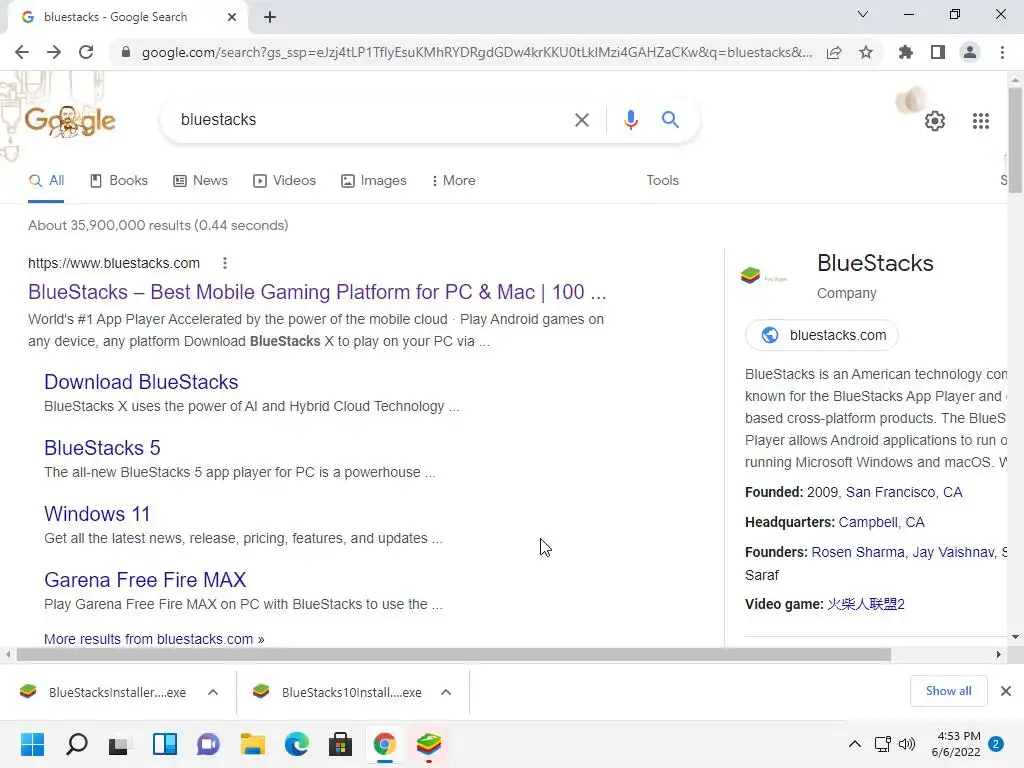Open the volume control in system tray

coord(907,744)
